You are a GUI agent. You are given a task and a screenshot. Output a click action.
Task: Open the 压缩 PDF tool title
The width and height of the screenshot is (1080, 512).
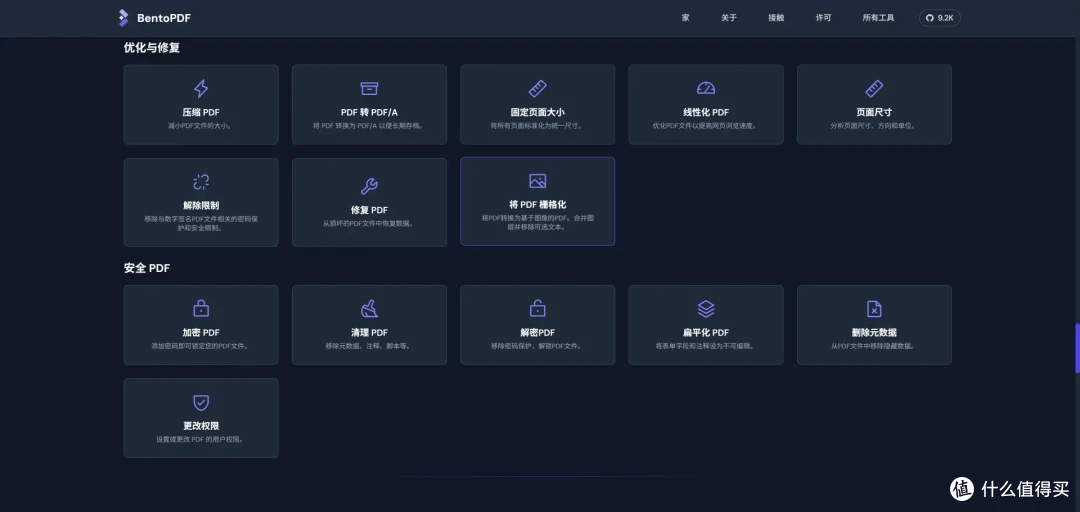point(201,112)
